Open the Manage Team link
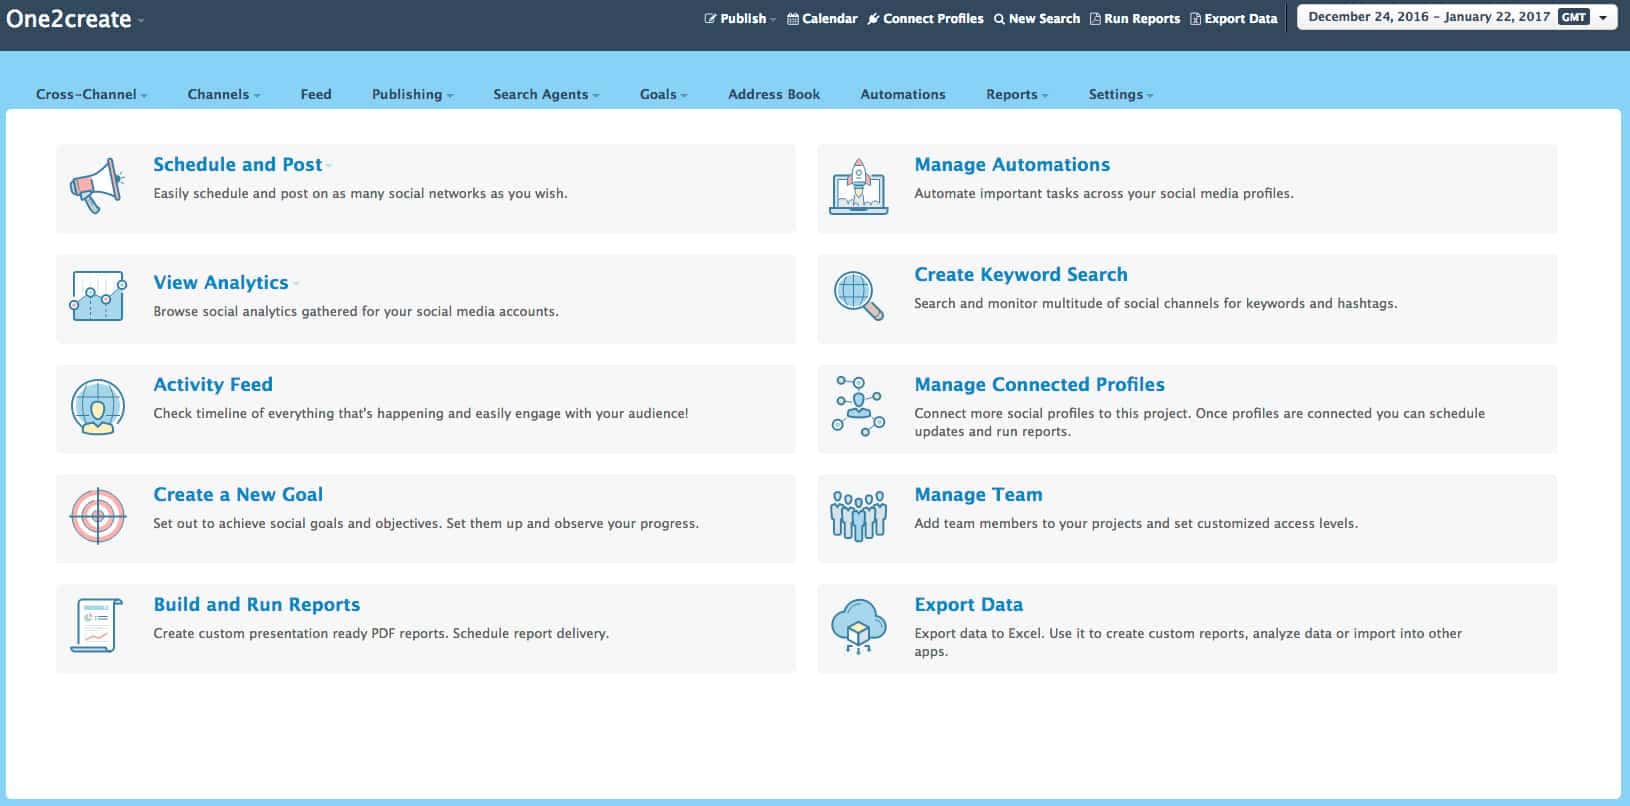The height and width of the screenshot is (806, 1630). coord(978,494)
